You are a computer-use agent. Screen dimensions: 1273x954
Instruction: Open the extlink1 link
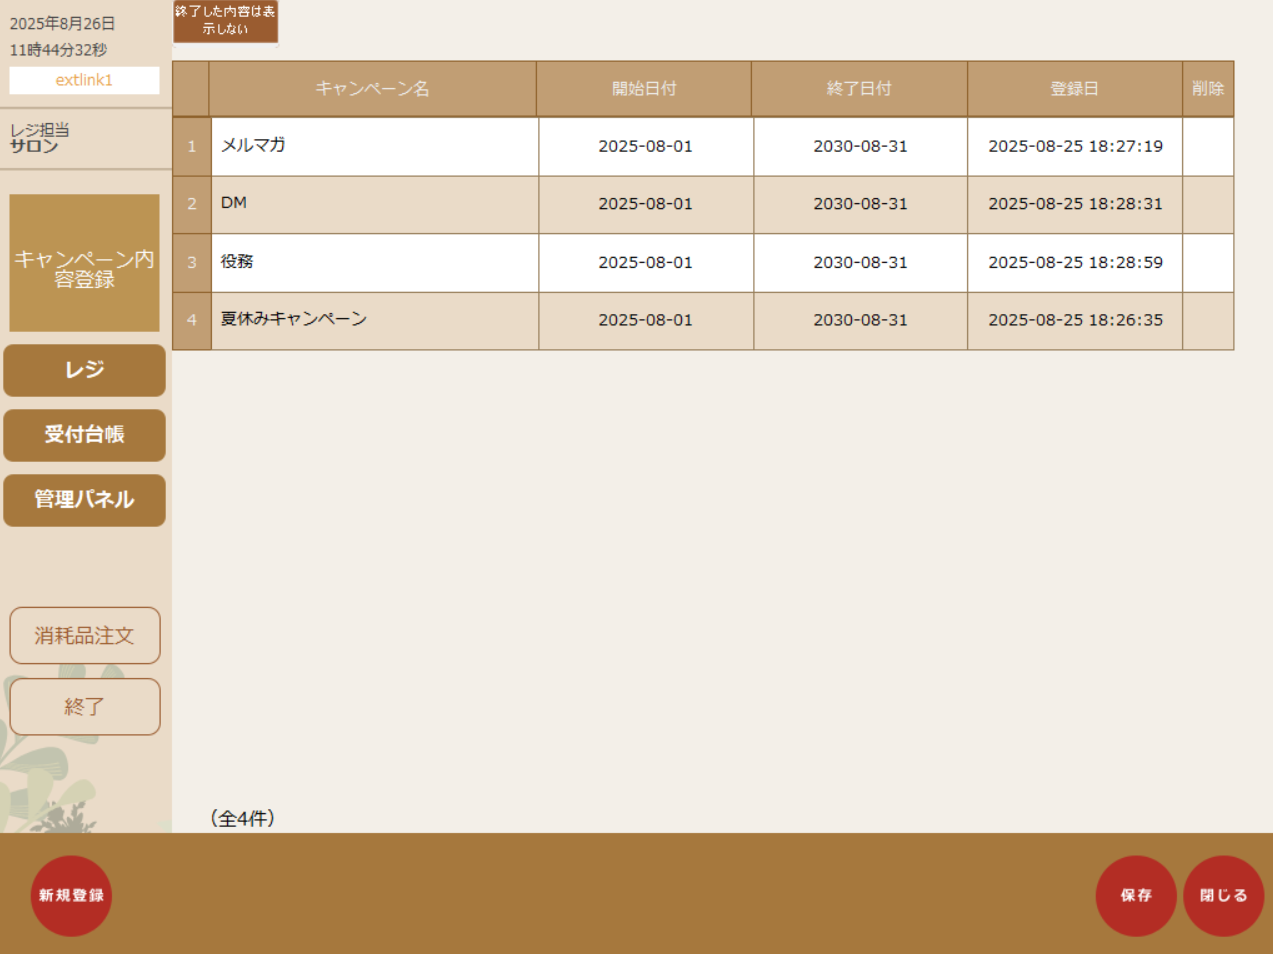(84, 81)
